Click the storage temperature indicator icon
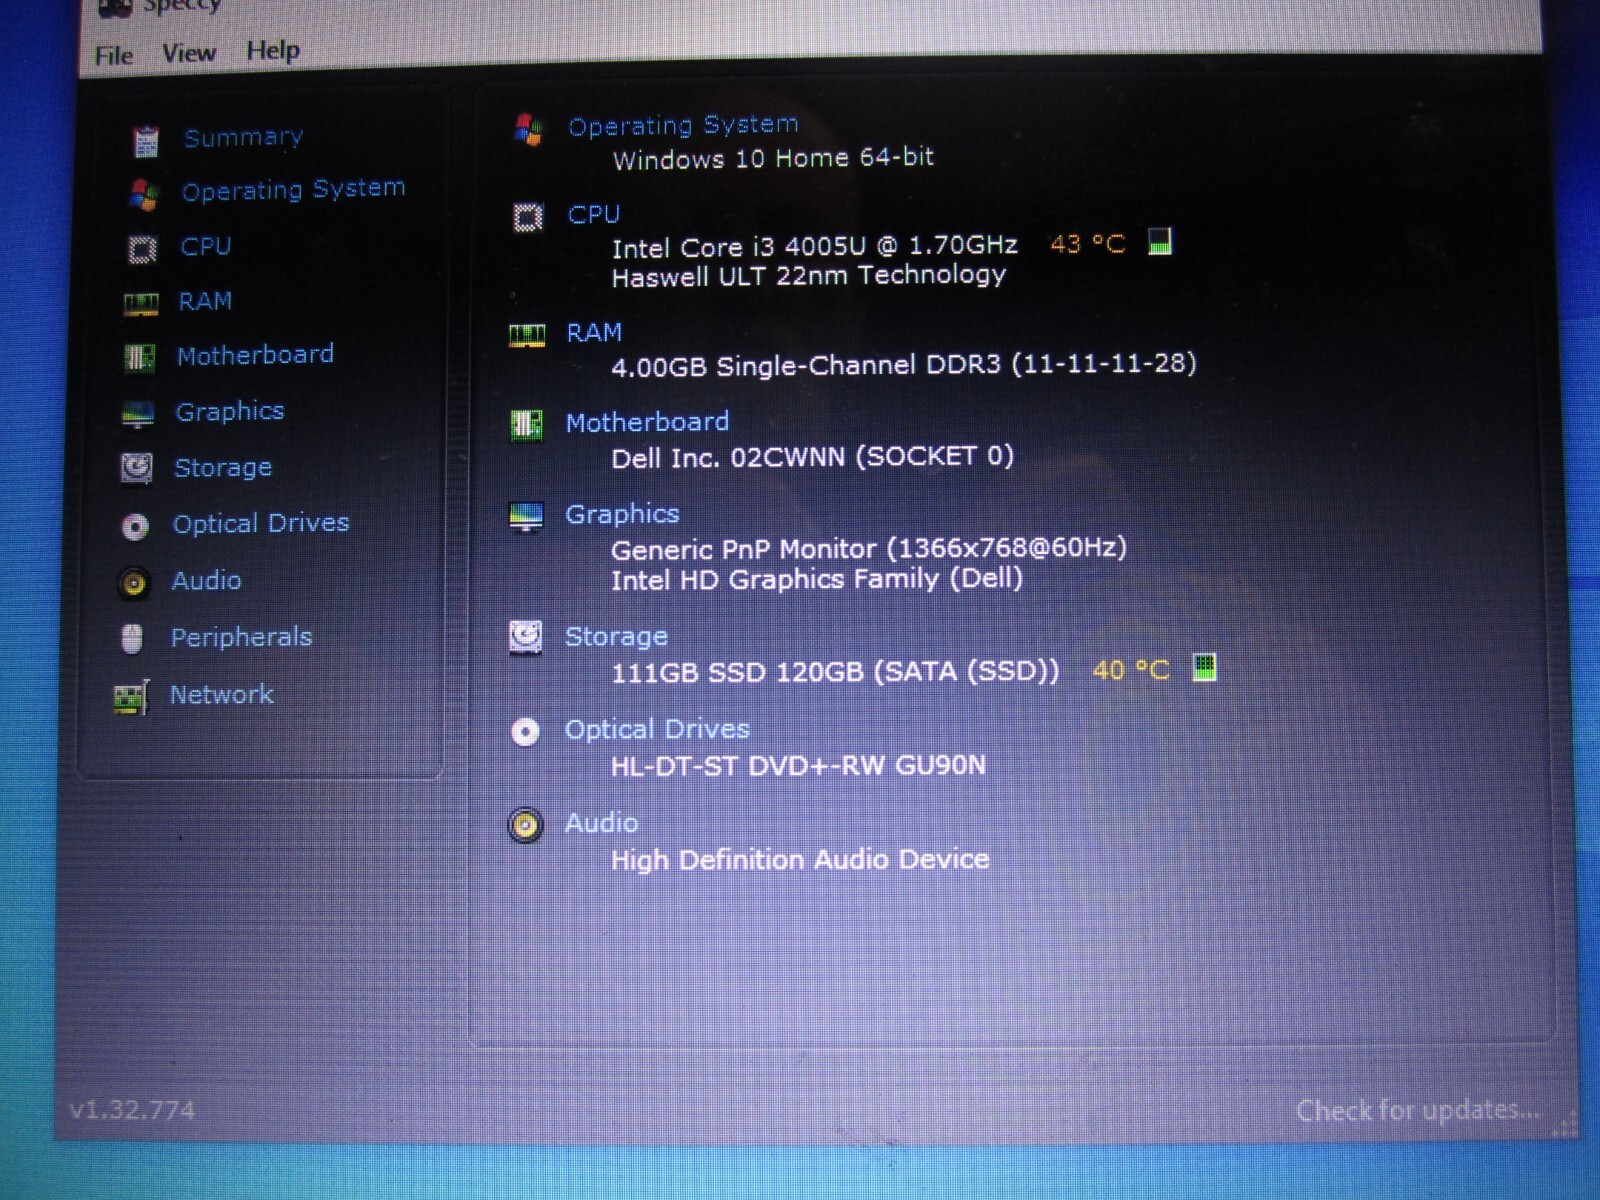 click(x=1205, y=667)
